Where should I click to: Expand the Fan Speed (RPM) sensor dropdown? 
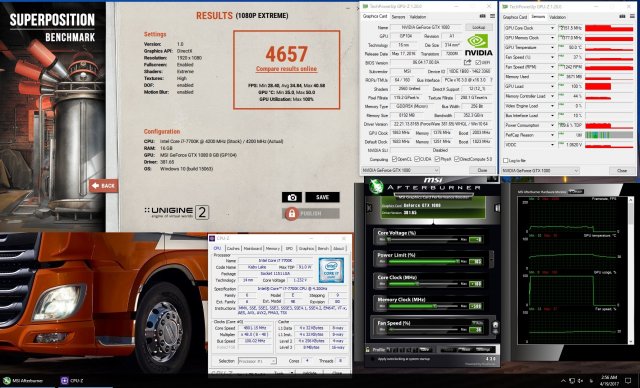tap(552, 67)
